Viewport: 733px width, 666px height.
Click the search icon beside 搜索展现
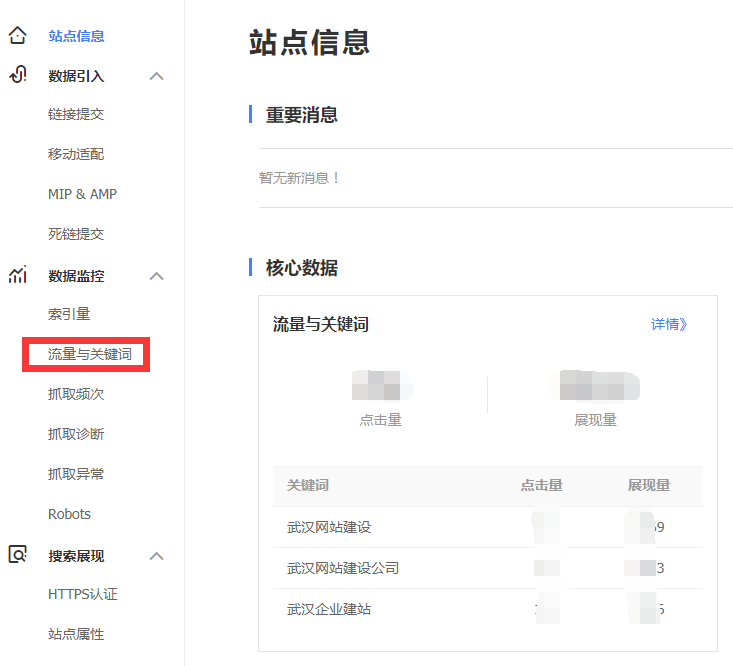[17, 555]
